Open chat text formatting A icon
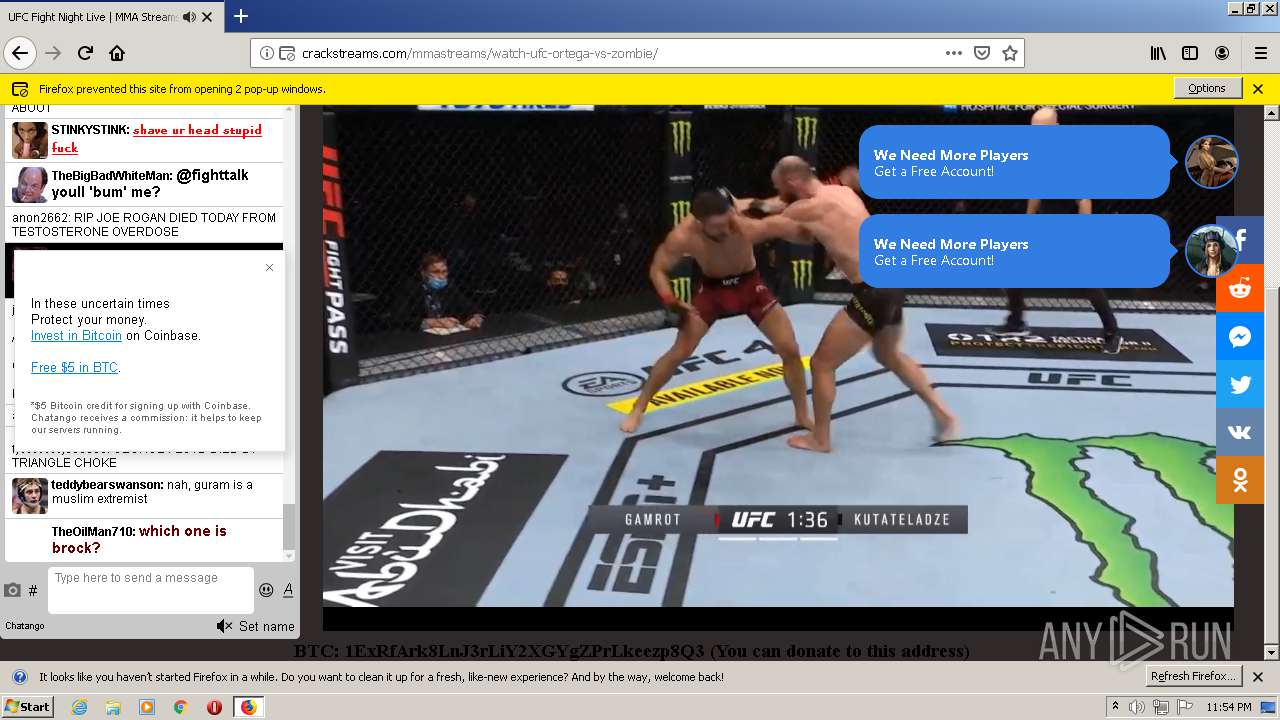This screenshot has height=720, width=1280. click(x=288, y=590)
